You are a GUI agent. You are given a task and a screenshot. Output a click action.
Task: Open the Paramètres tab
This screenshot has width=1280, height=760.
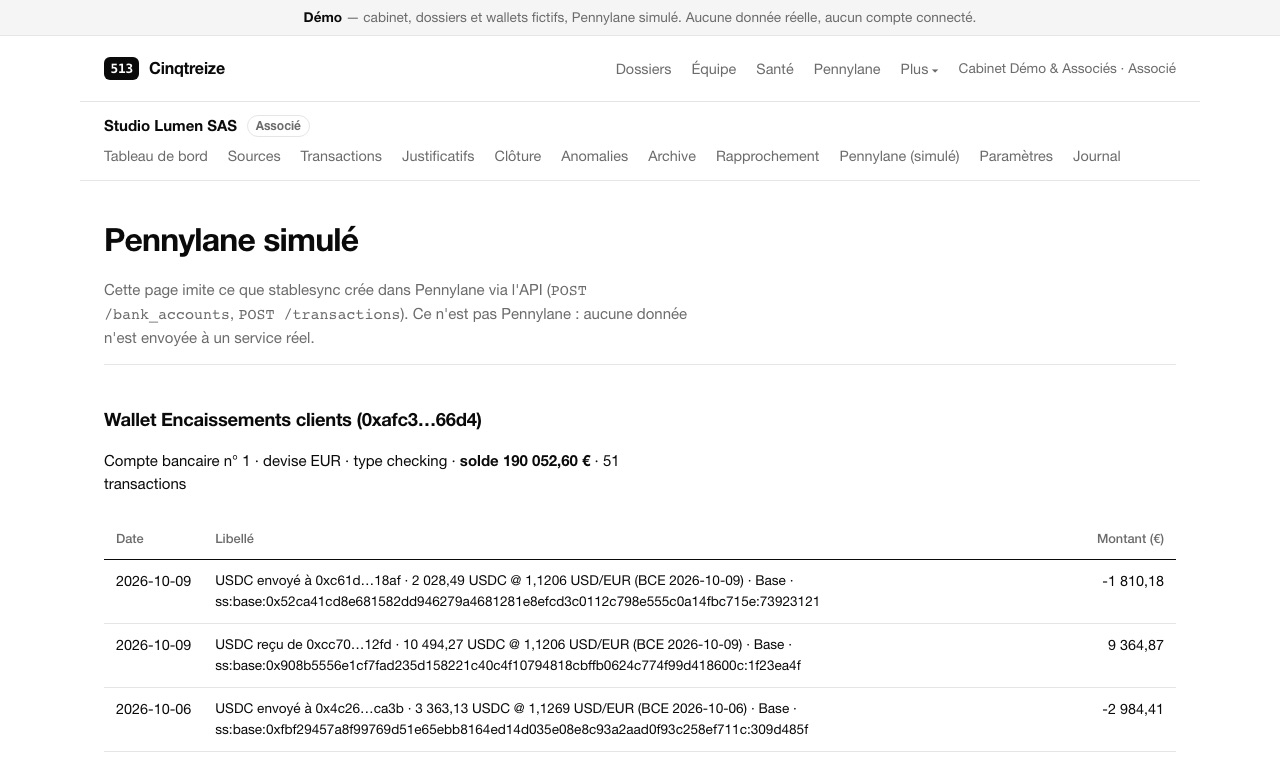point(1016,156)
